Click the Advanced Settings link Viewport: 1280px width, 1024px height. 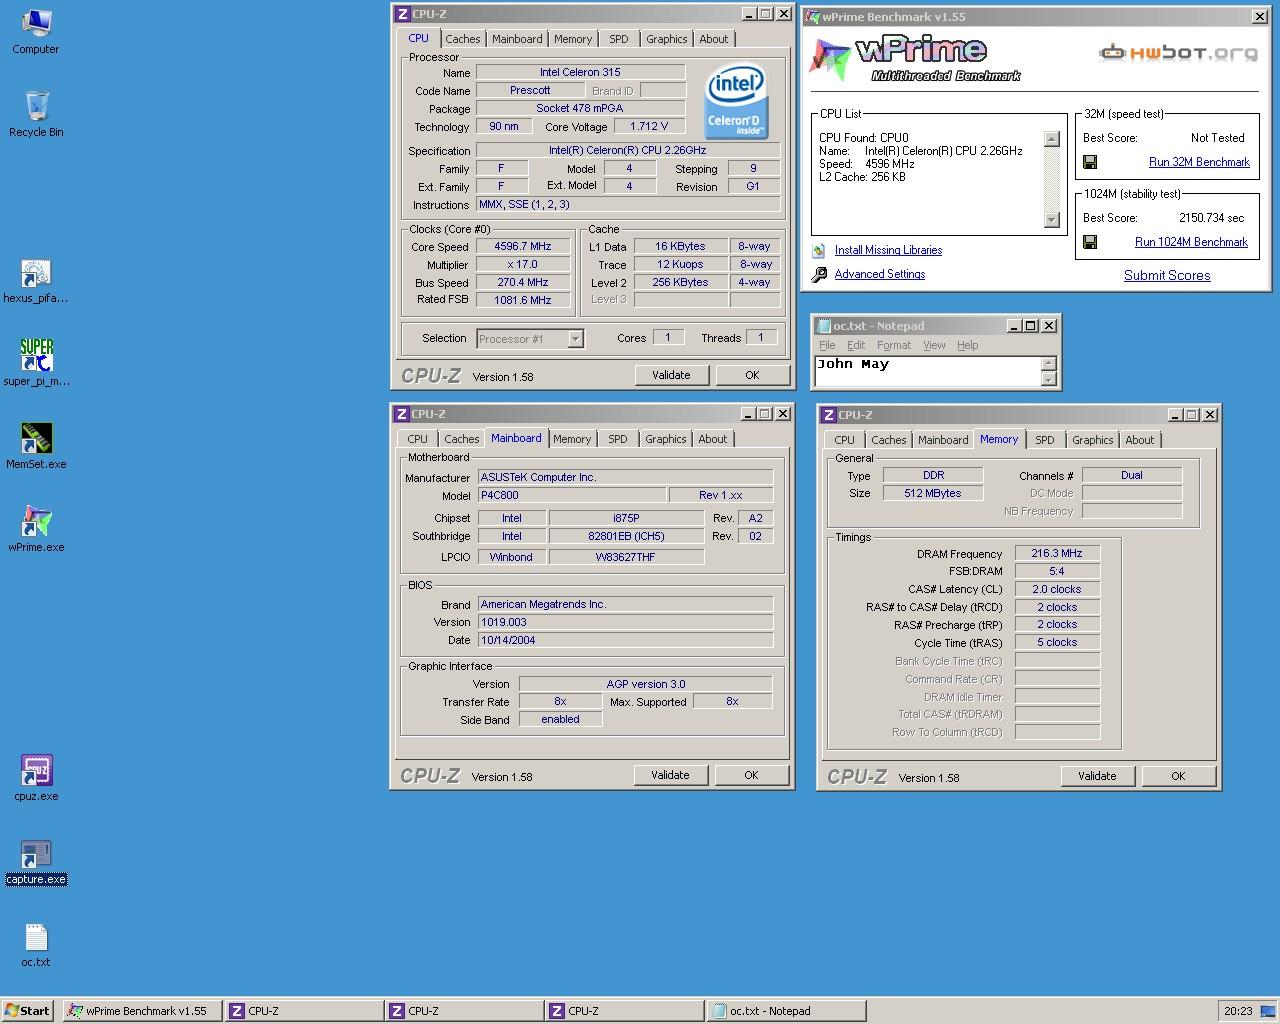pyautogui.click(x=879, y=274)
